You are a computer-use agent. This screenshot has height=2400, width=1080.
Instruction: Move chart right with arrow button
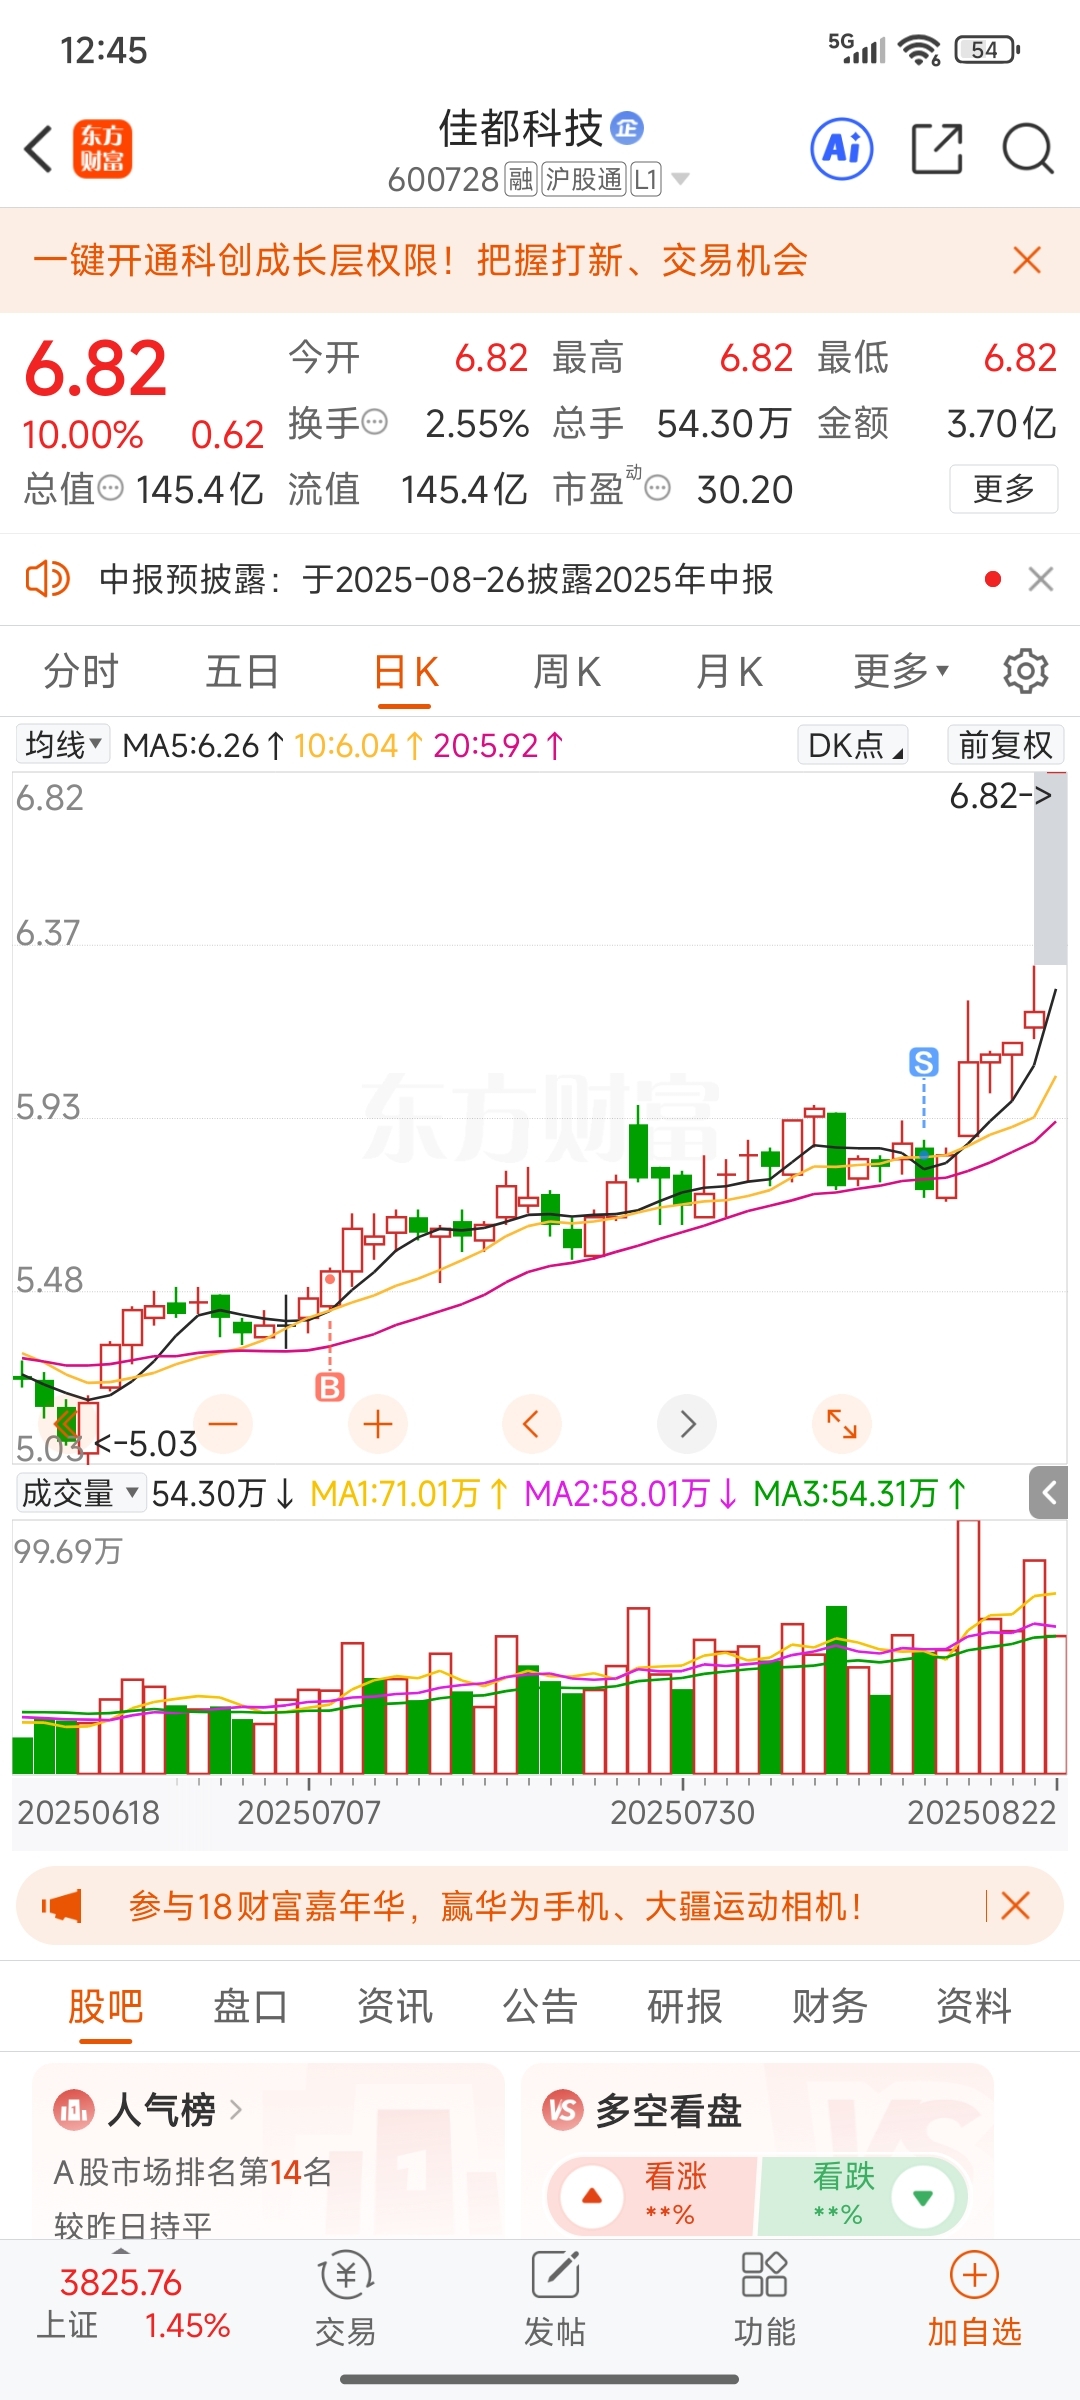687,1424
